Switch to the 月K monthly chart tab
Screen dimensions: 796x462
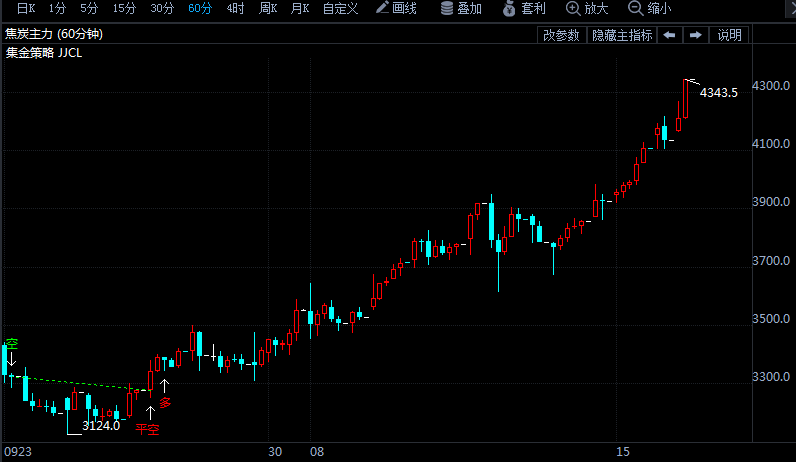tap(300, 8)
